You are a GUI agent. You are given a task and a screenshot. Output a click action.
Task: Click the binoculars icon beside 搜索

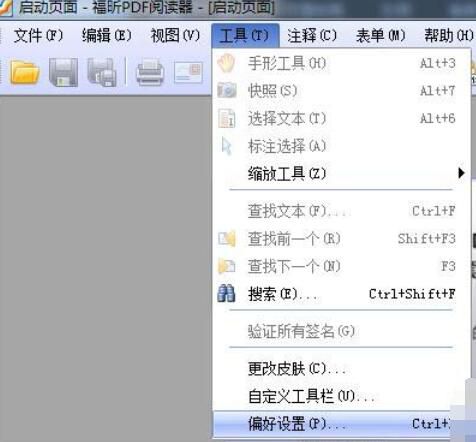click(226, 294)
